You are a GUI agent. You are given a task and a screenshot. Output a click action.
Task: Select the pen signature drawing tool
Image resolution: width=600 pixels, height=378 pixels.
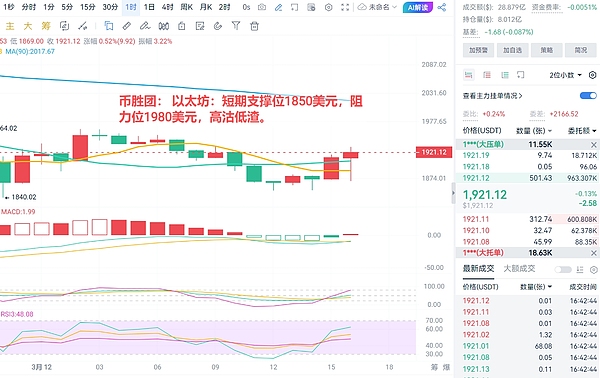(x=145, y=26)
